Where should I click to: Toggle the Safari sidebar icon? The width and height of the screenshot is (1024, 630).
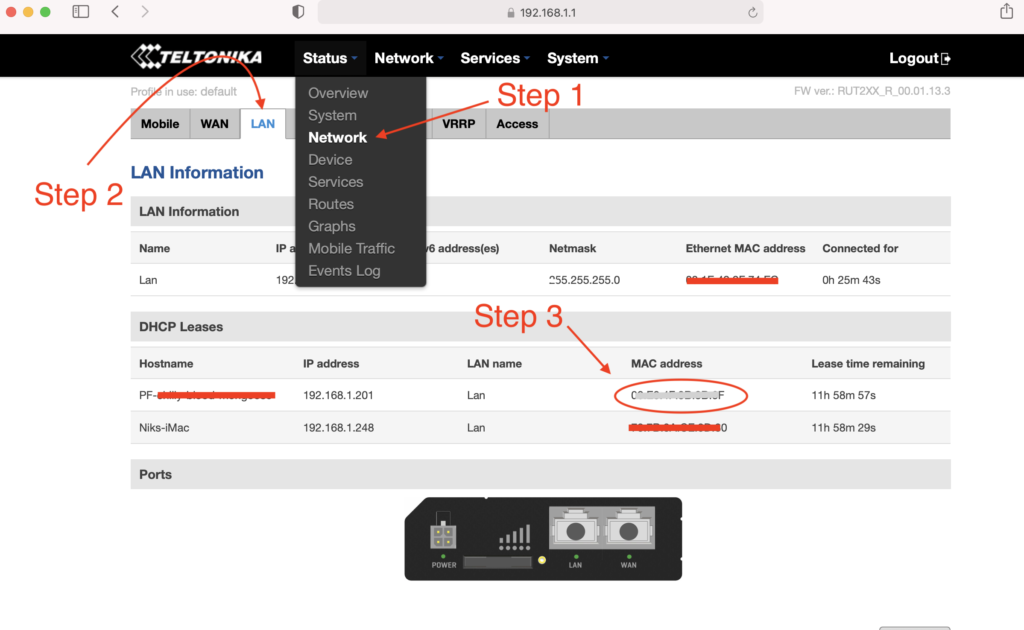81,12
